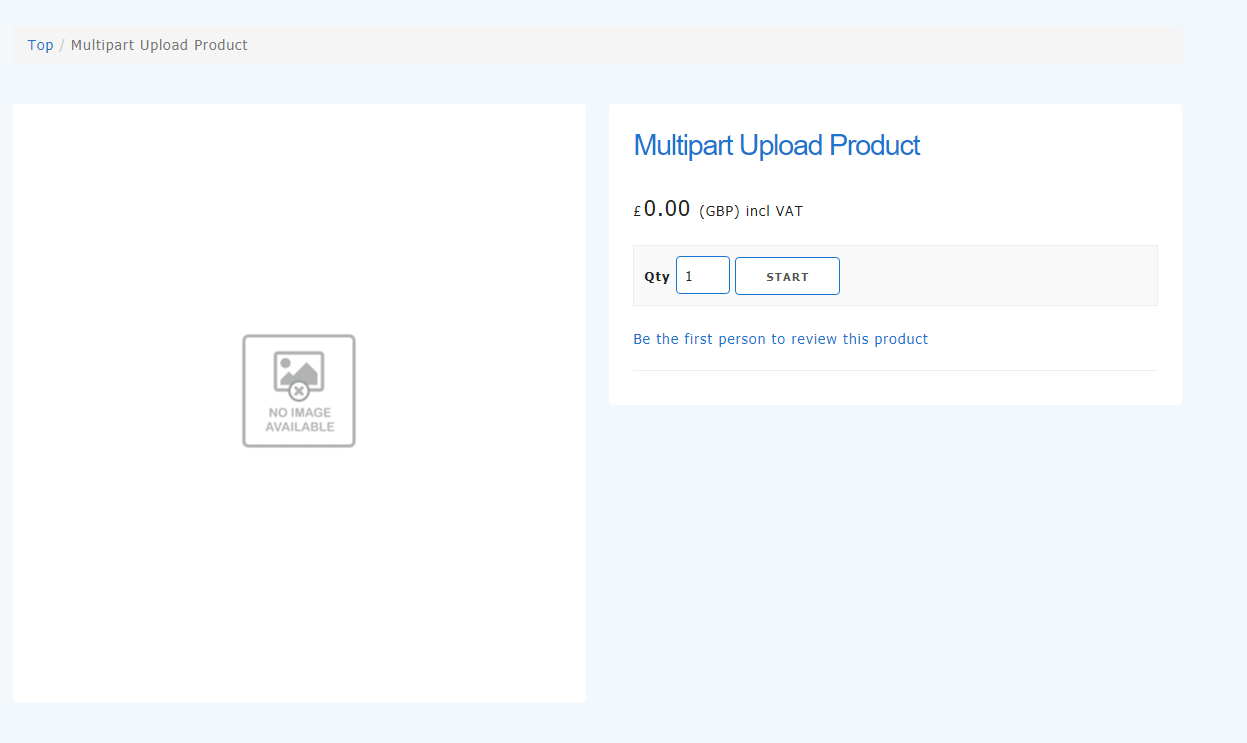Click the Top breadcrumb link
1247x743 pixels.
[x=40, y=45]
